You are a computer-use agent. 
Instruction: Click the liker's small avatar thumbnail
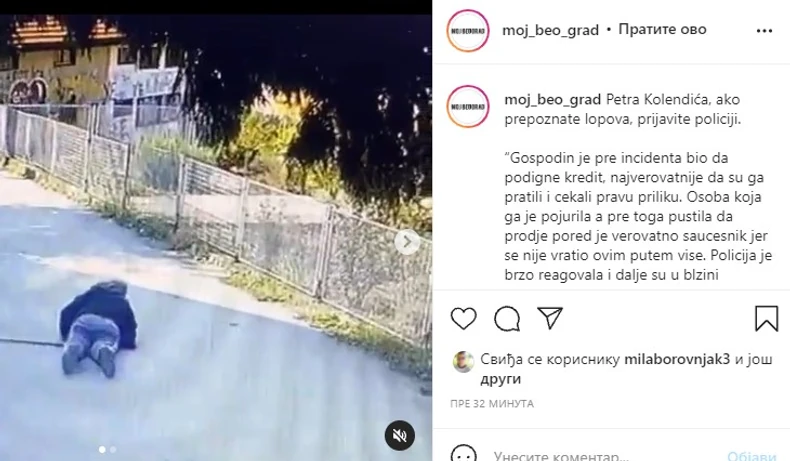pos(464,362)
